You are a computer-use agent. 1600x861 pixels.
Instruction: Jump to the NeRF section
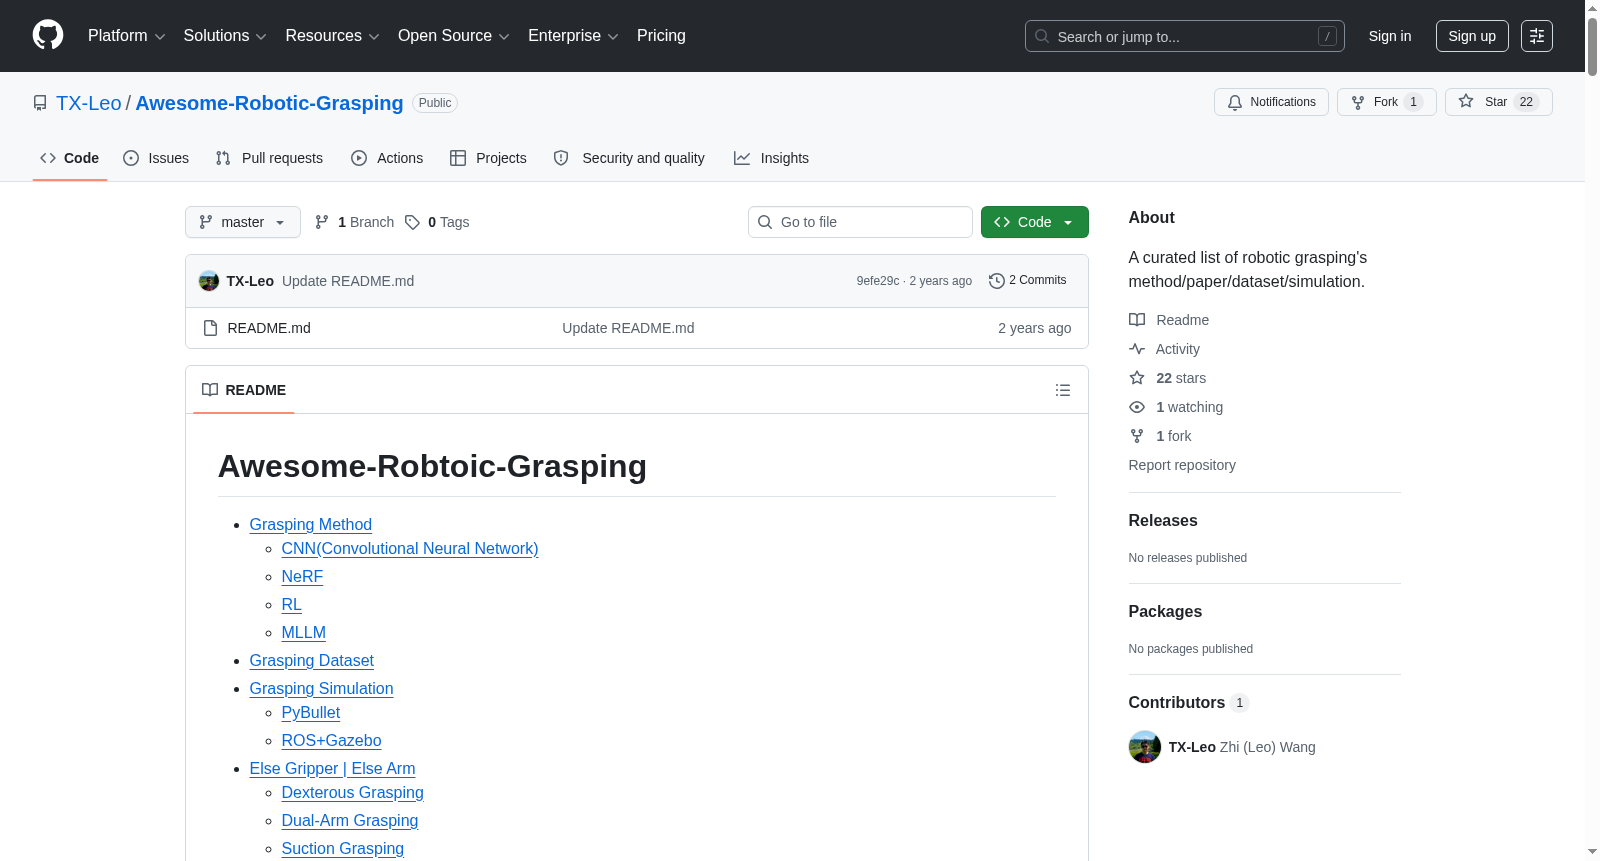[x=302, y=576]
